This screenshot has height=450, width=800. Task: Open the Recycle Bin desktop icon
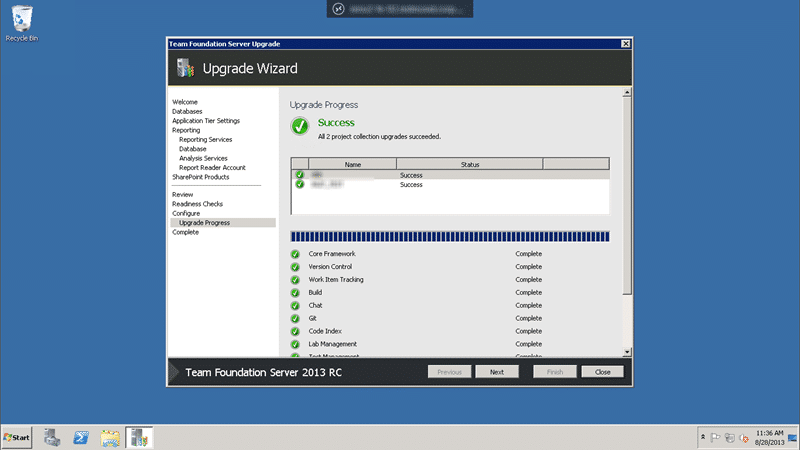pyautogui.click(x=21, y=23)
